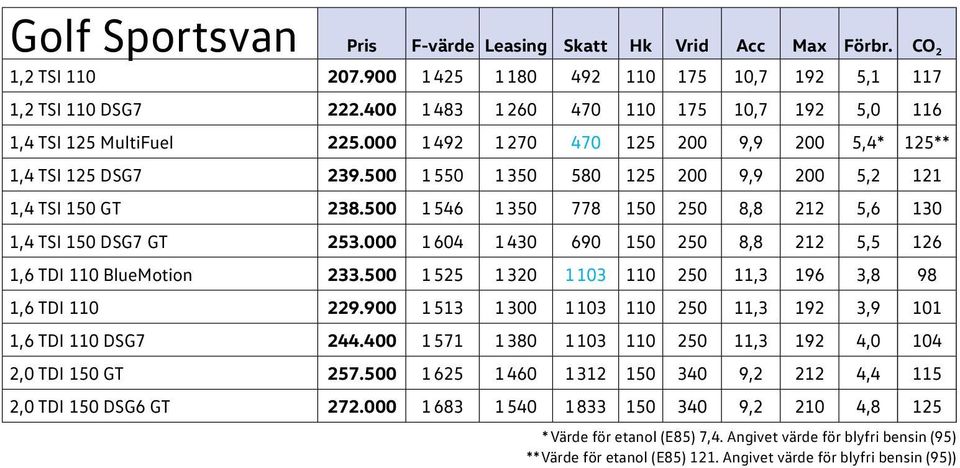The width and height of the screenshot is (960, 468).
Task: Select the 5,4* consumption value
Action: coord(869,143)
